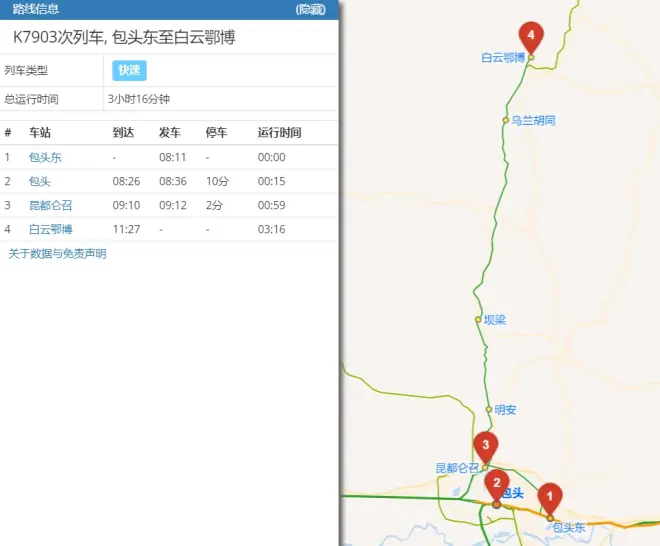Click the 坝梁 station circle on map

[478, 320]
